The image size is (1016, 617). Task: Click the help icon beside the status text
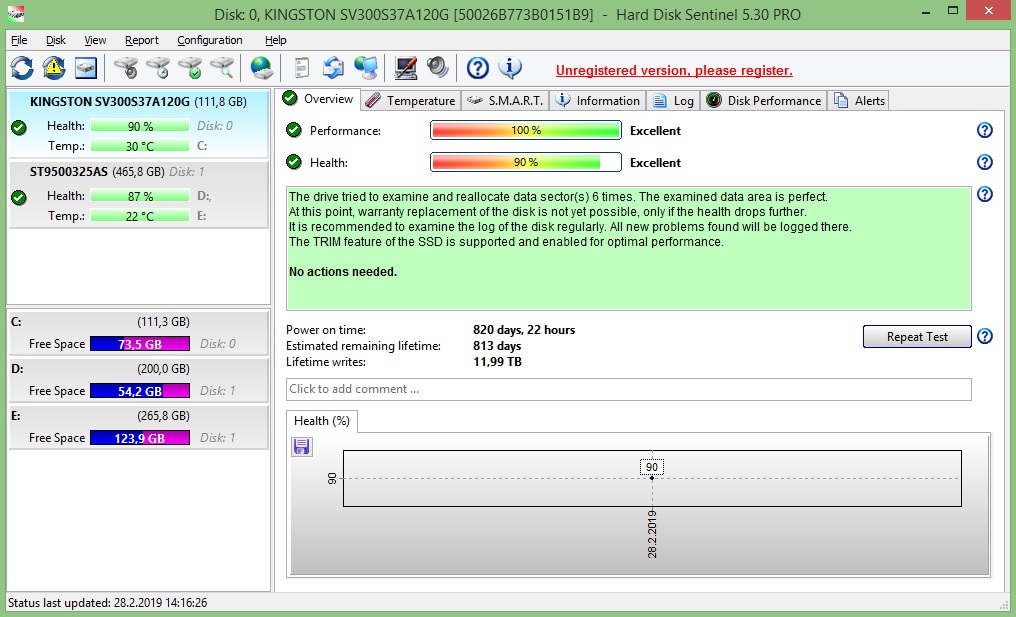tap(984, 194)
